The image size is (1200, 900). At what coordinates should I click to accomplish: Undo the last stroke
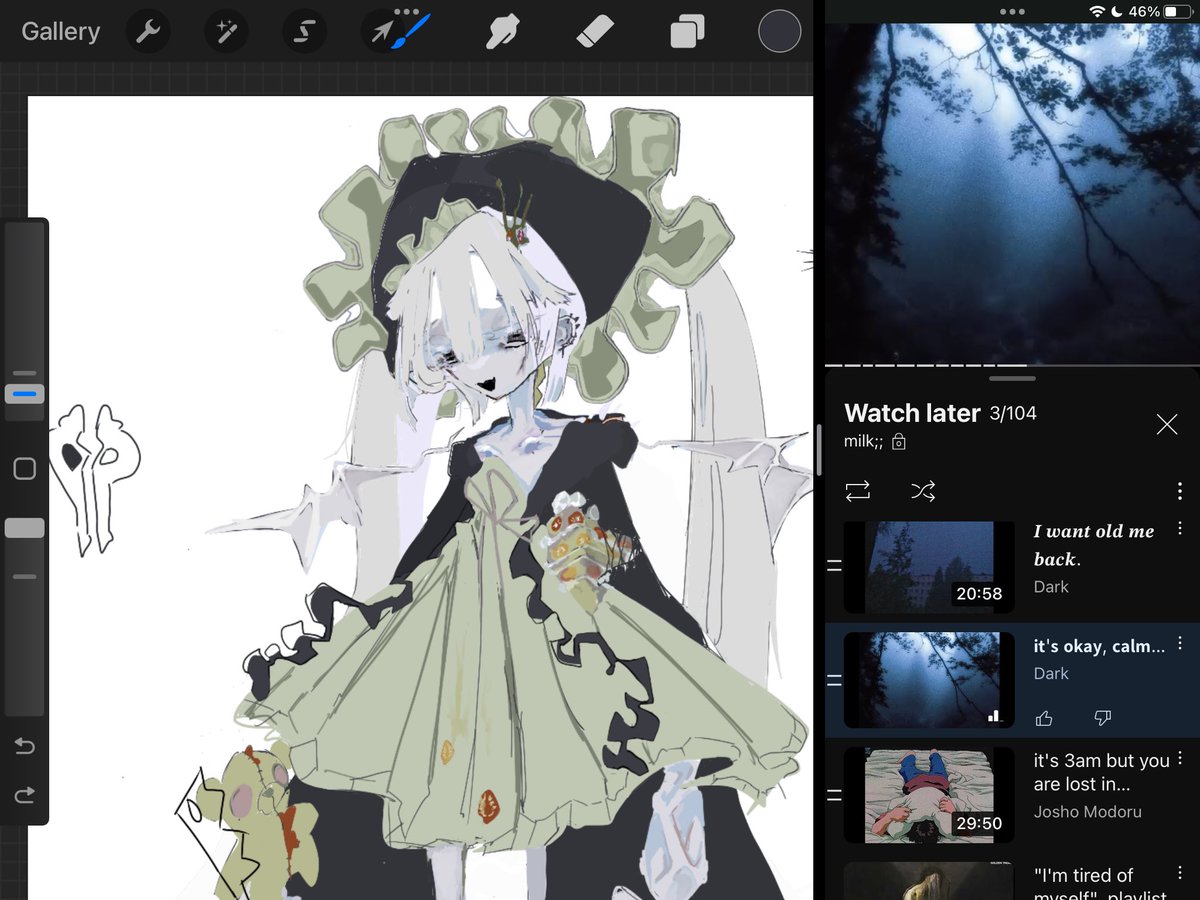pyautogui.click(x=24, y=746)
